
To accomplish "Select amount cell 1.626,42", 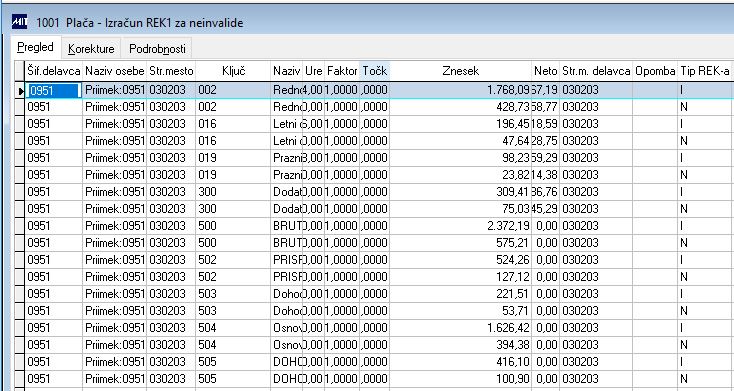I will pos(461,328).
